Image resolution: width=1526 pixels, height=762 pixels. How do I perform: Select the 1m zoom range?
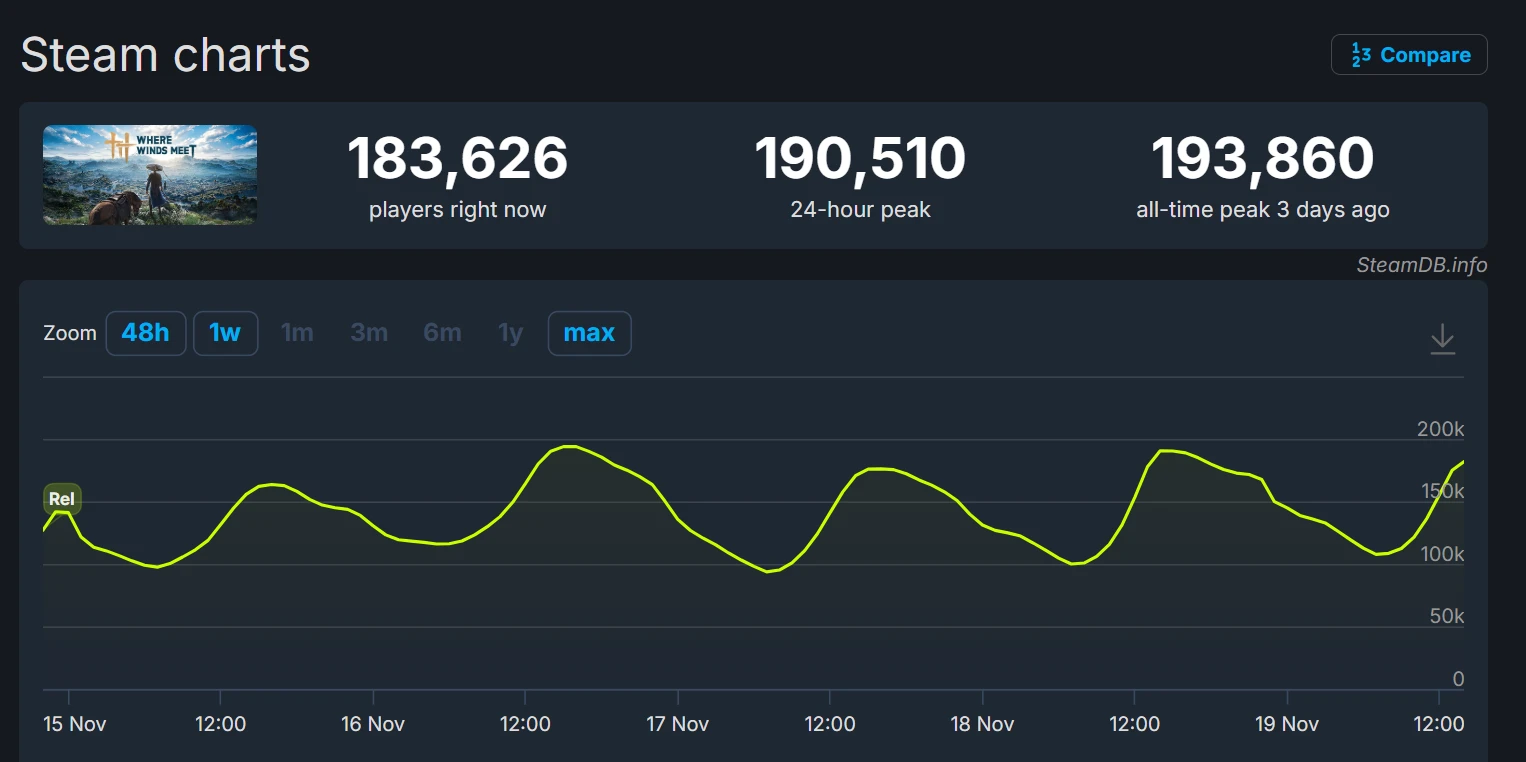297,333
